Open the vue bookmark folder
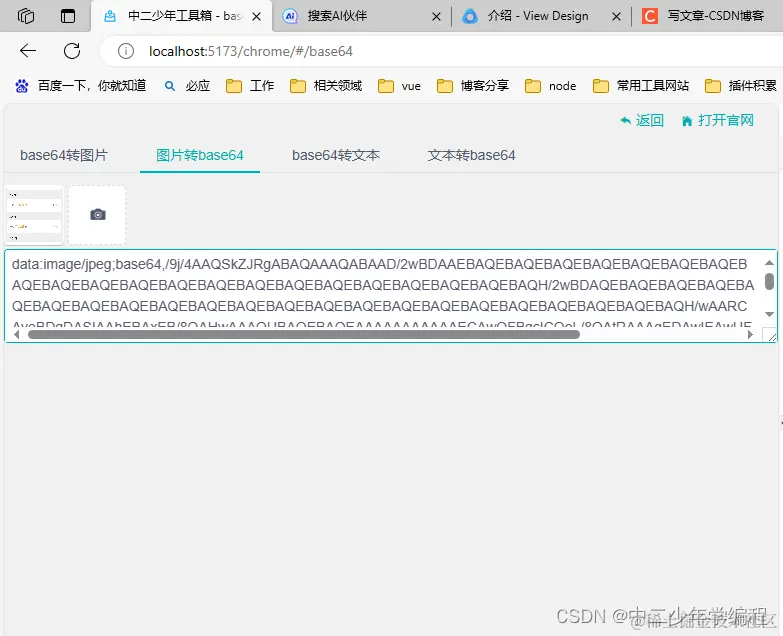Viewport: 783px width, 636px height. click(x=399, y=86)
